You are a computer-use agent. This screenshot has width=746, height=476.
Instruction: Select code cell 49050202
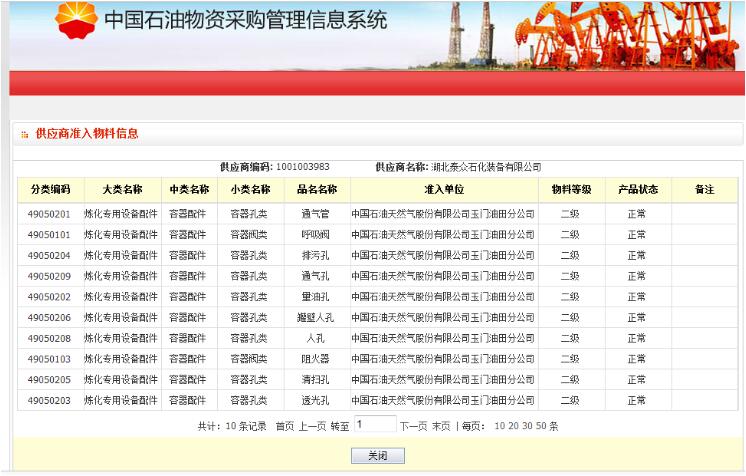(49, 297)
